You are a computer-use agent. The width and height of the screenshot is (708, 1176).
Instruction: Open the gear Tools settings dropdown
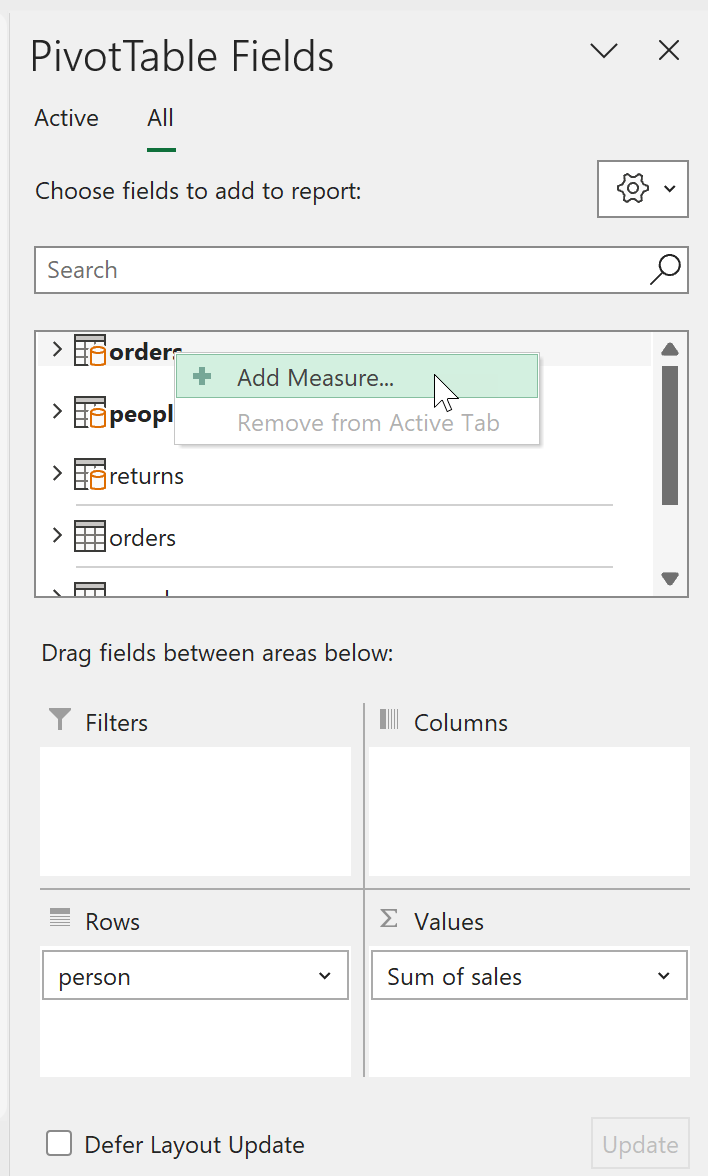(x=642, y=188)
